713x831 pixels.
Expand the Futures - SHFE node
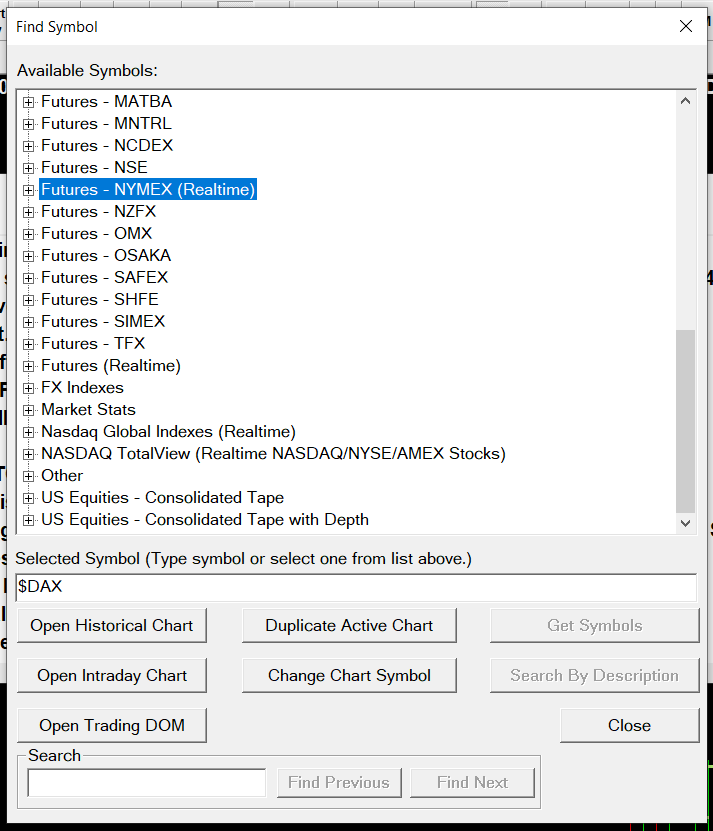coord(29,300)
